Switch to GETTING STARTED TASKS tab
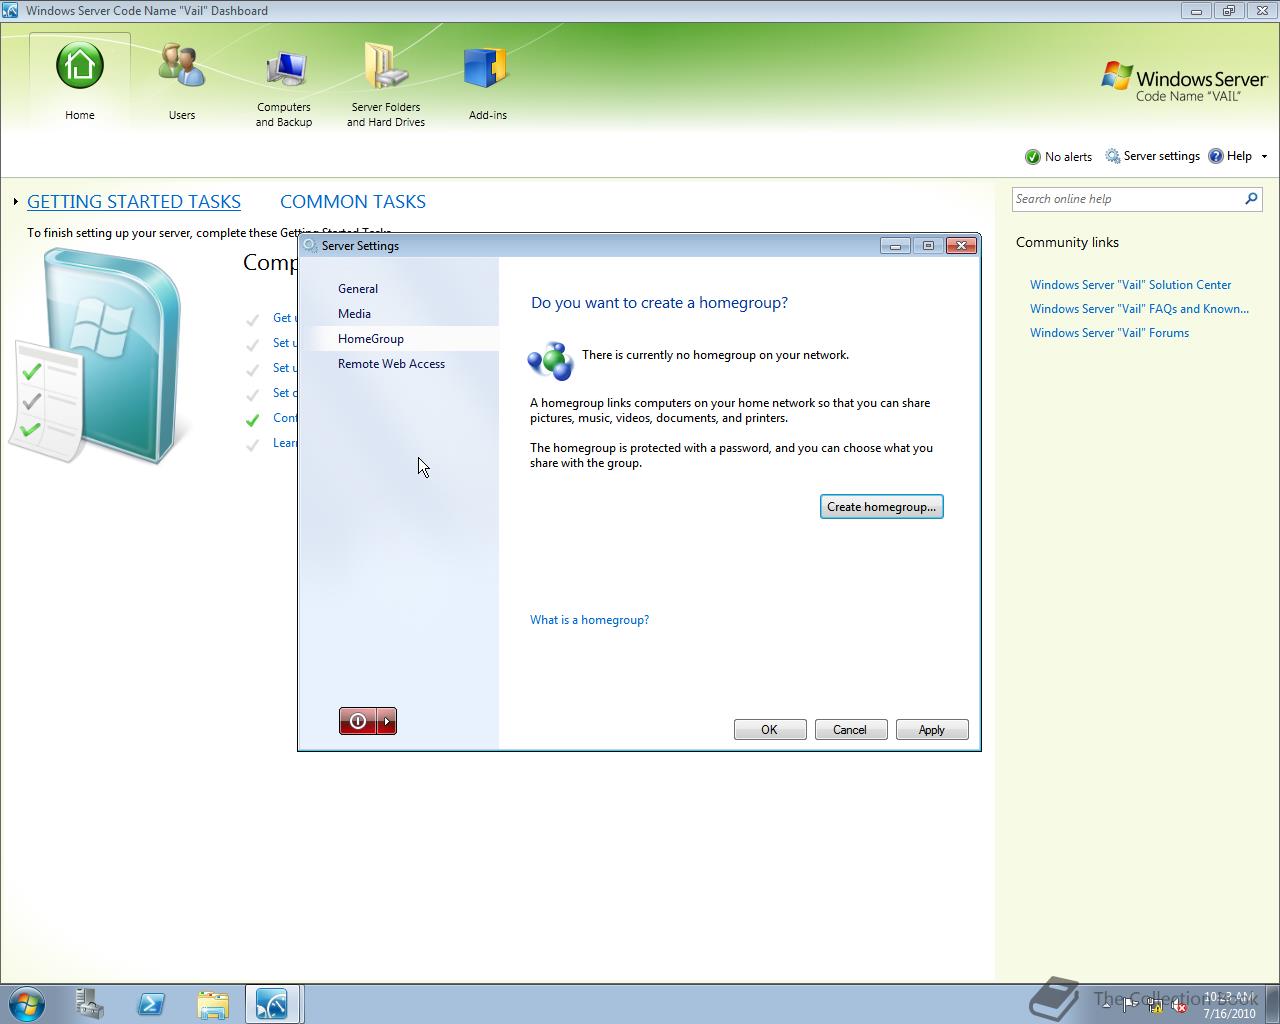Screen dimensions: 1280x1024 pyautogui.click(x=134, y=202)
